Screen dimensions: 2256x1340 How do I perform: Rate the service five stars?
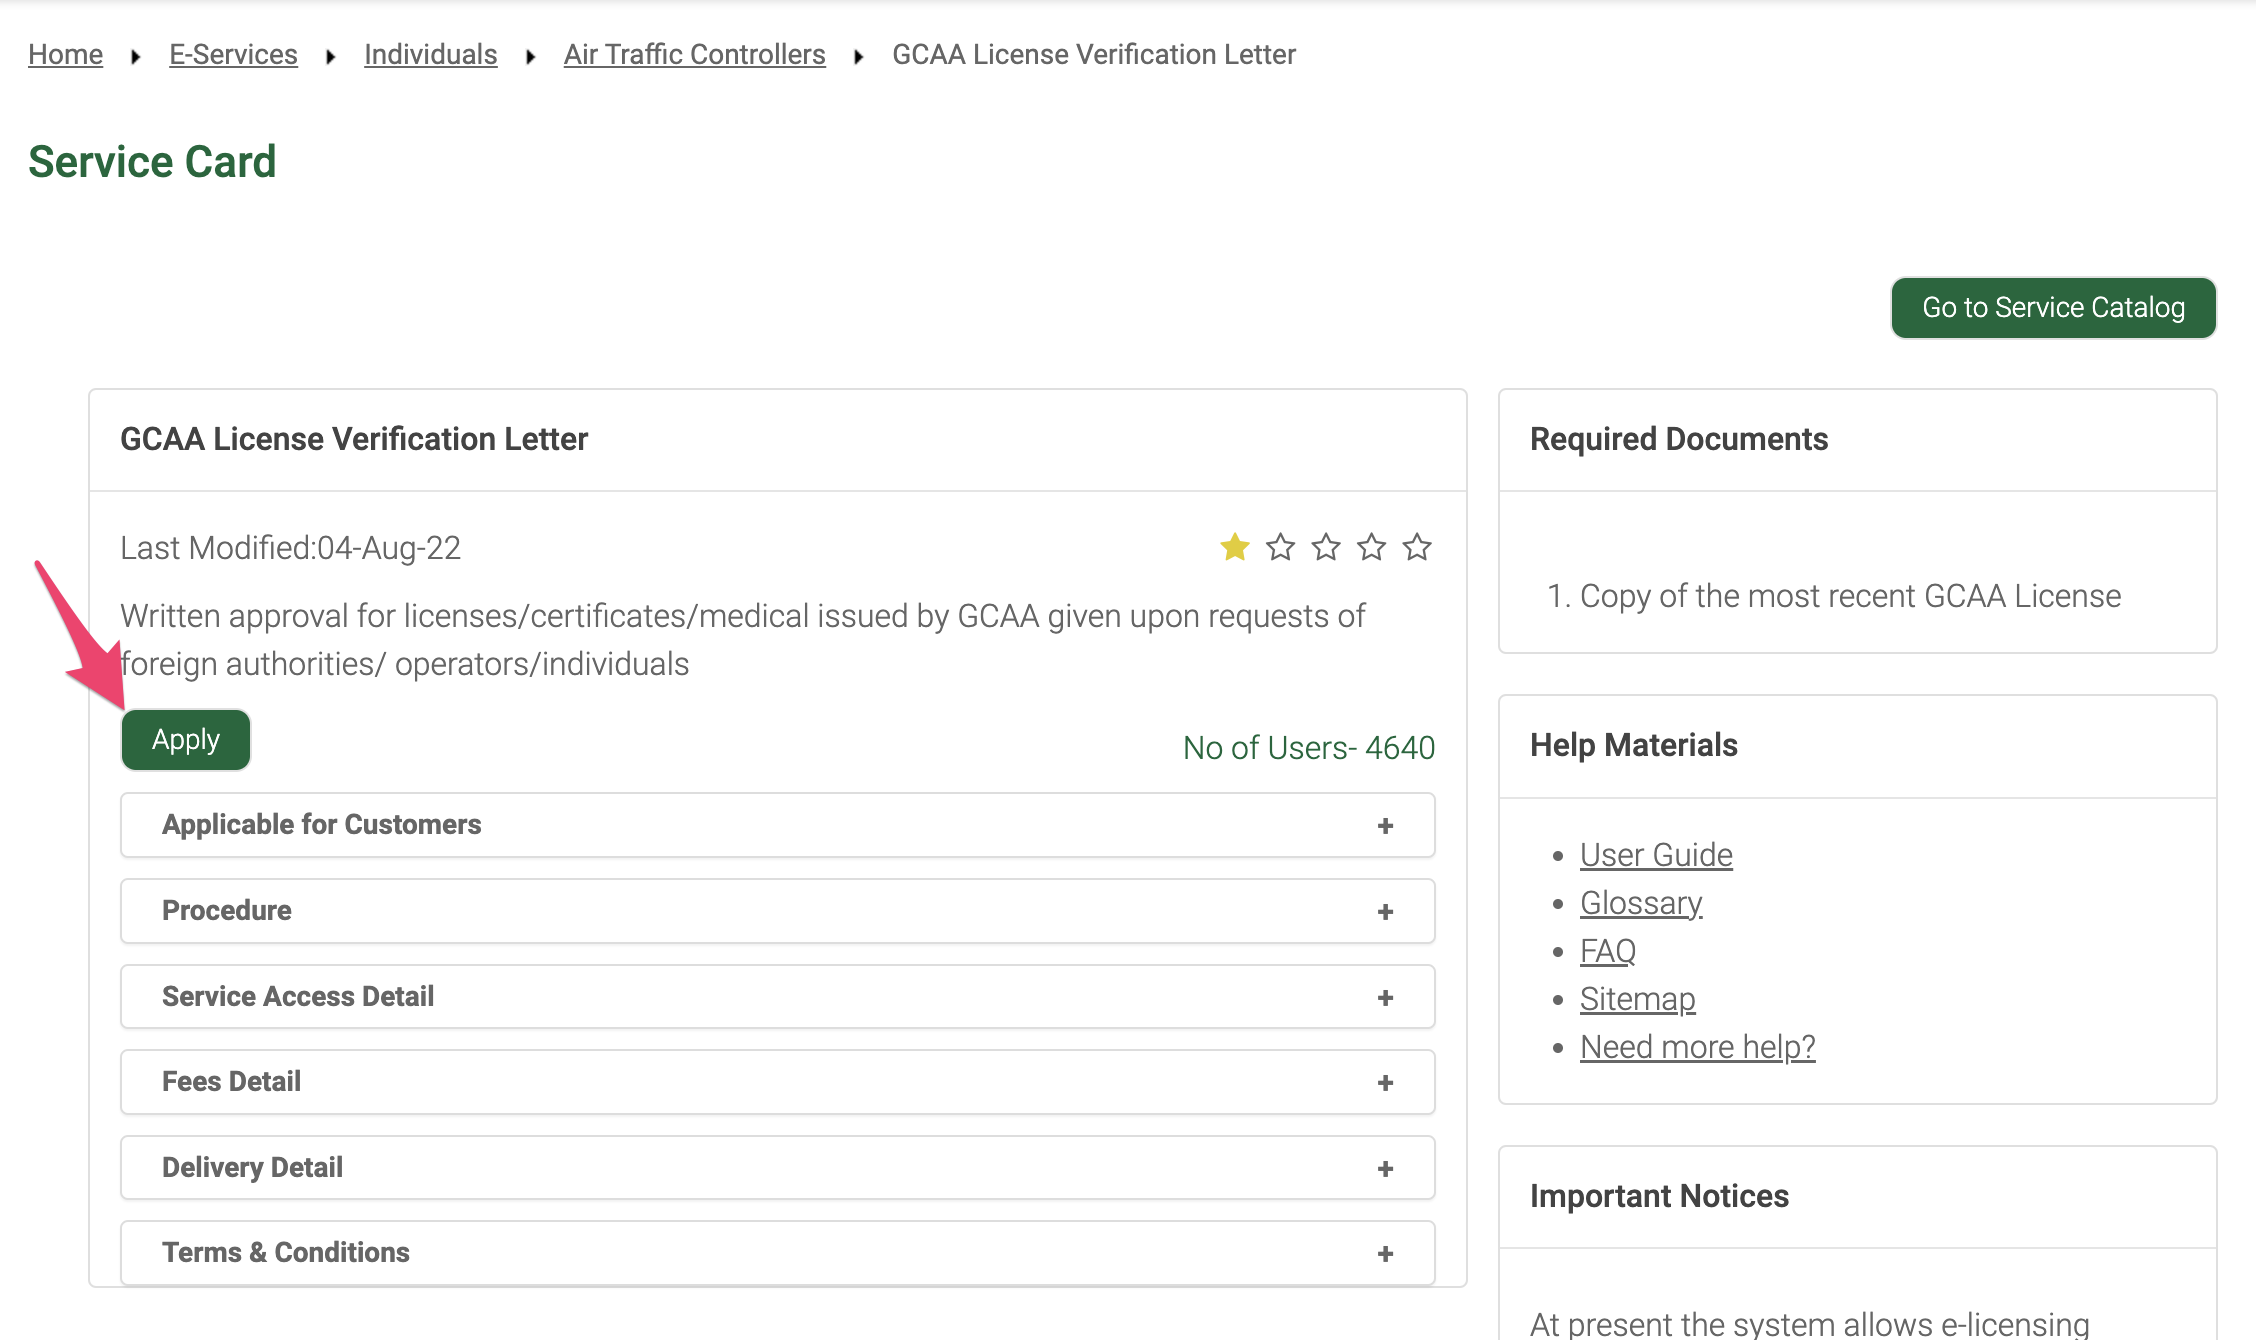pyautogui.click(x=1417, y=547)
